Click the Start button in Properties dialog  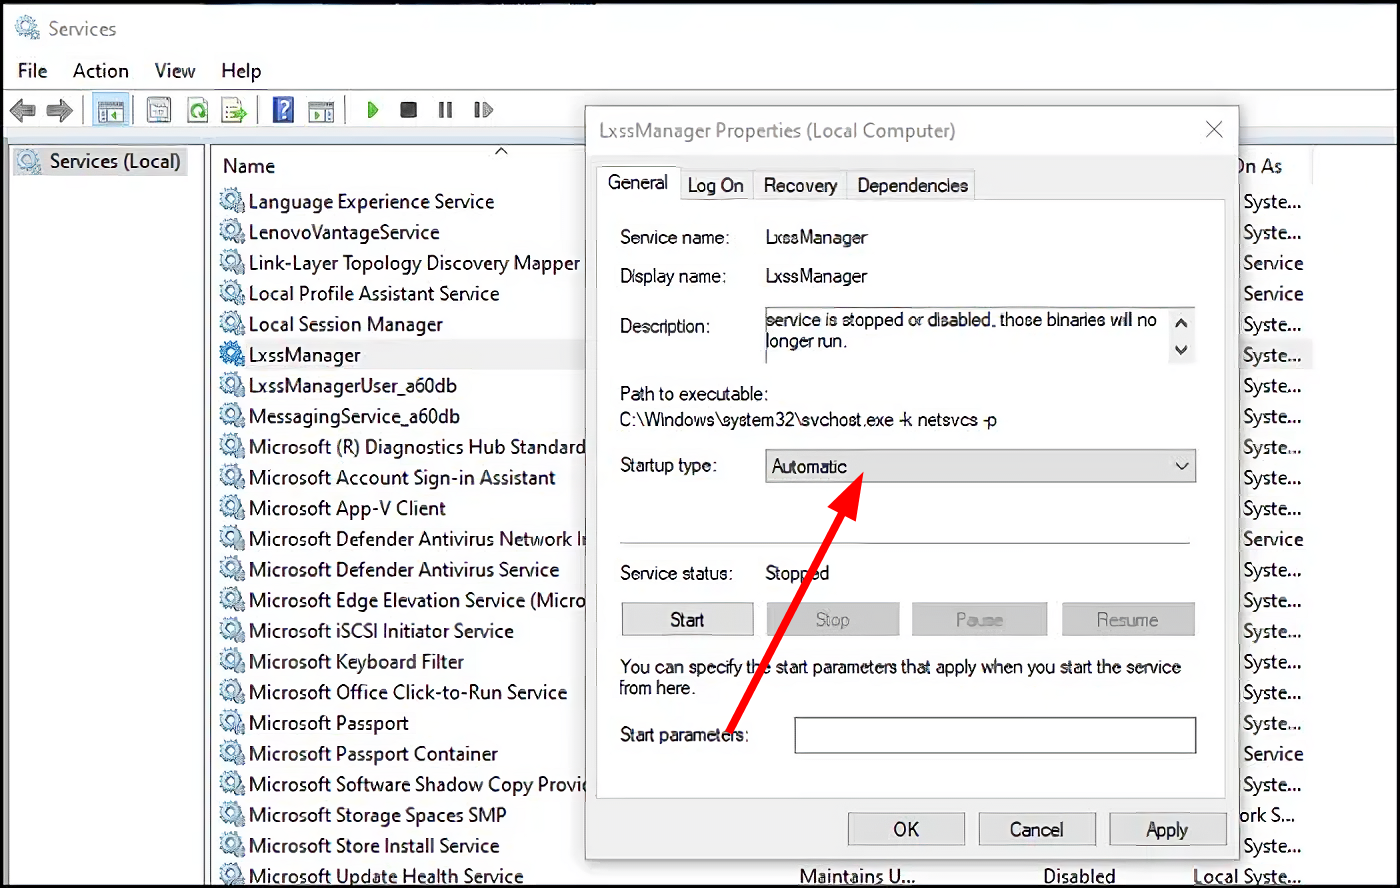tap(687, 620)
